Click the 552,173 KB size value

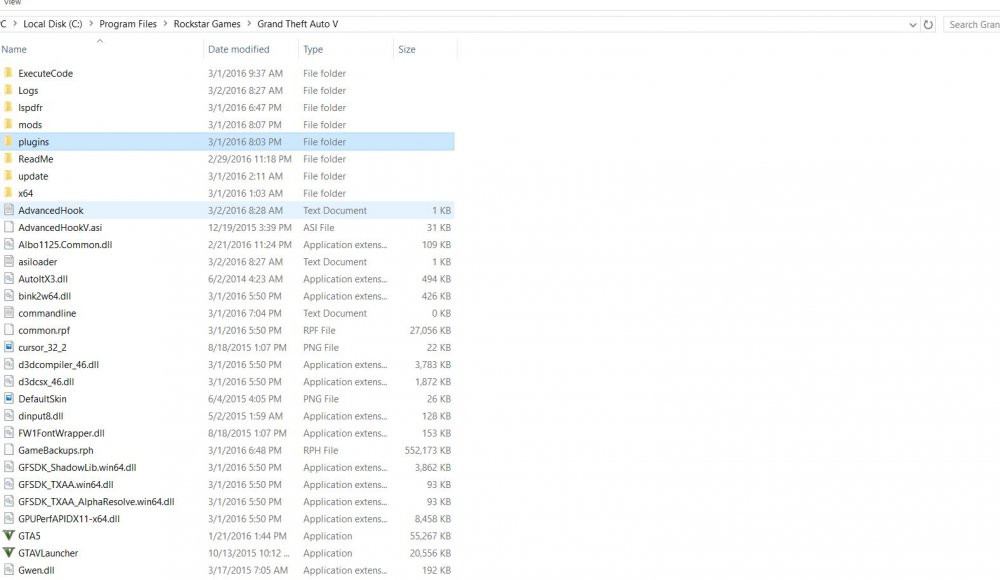tap(427, 450)
